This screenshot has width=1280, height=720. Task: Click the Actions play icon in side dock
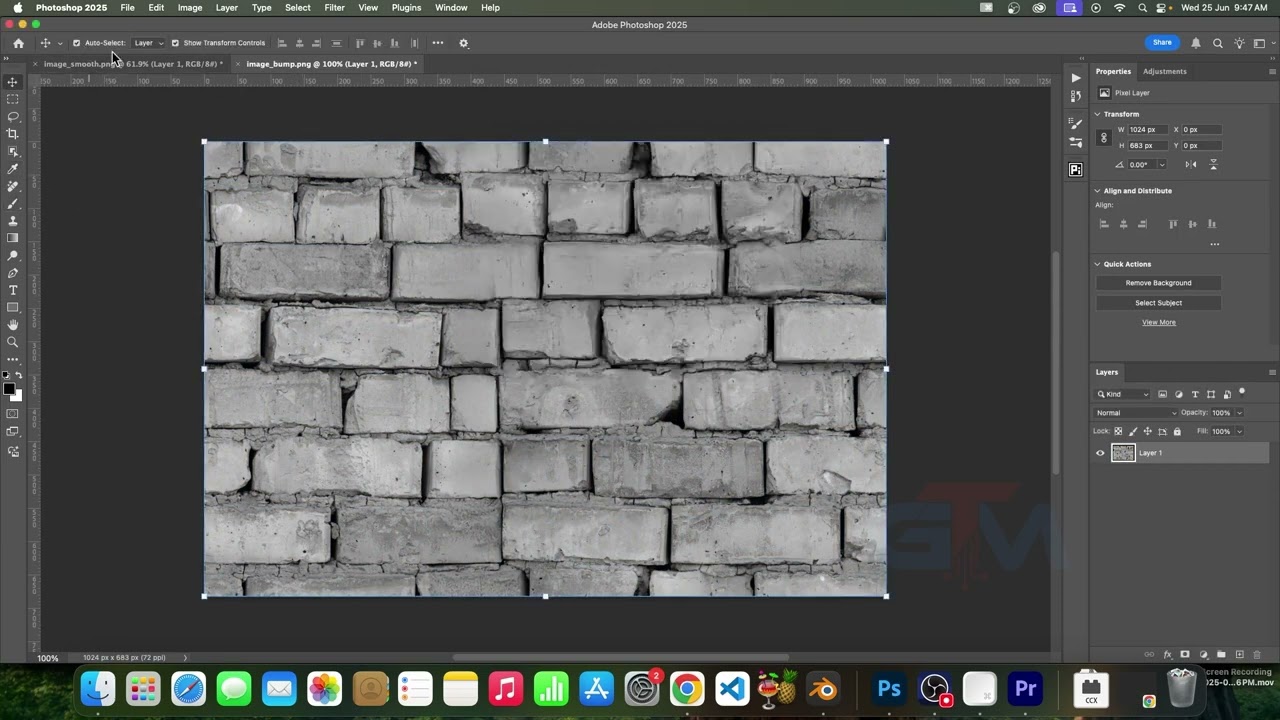click(1076, 77)
